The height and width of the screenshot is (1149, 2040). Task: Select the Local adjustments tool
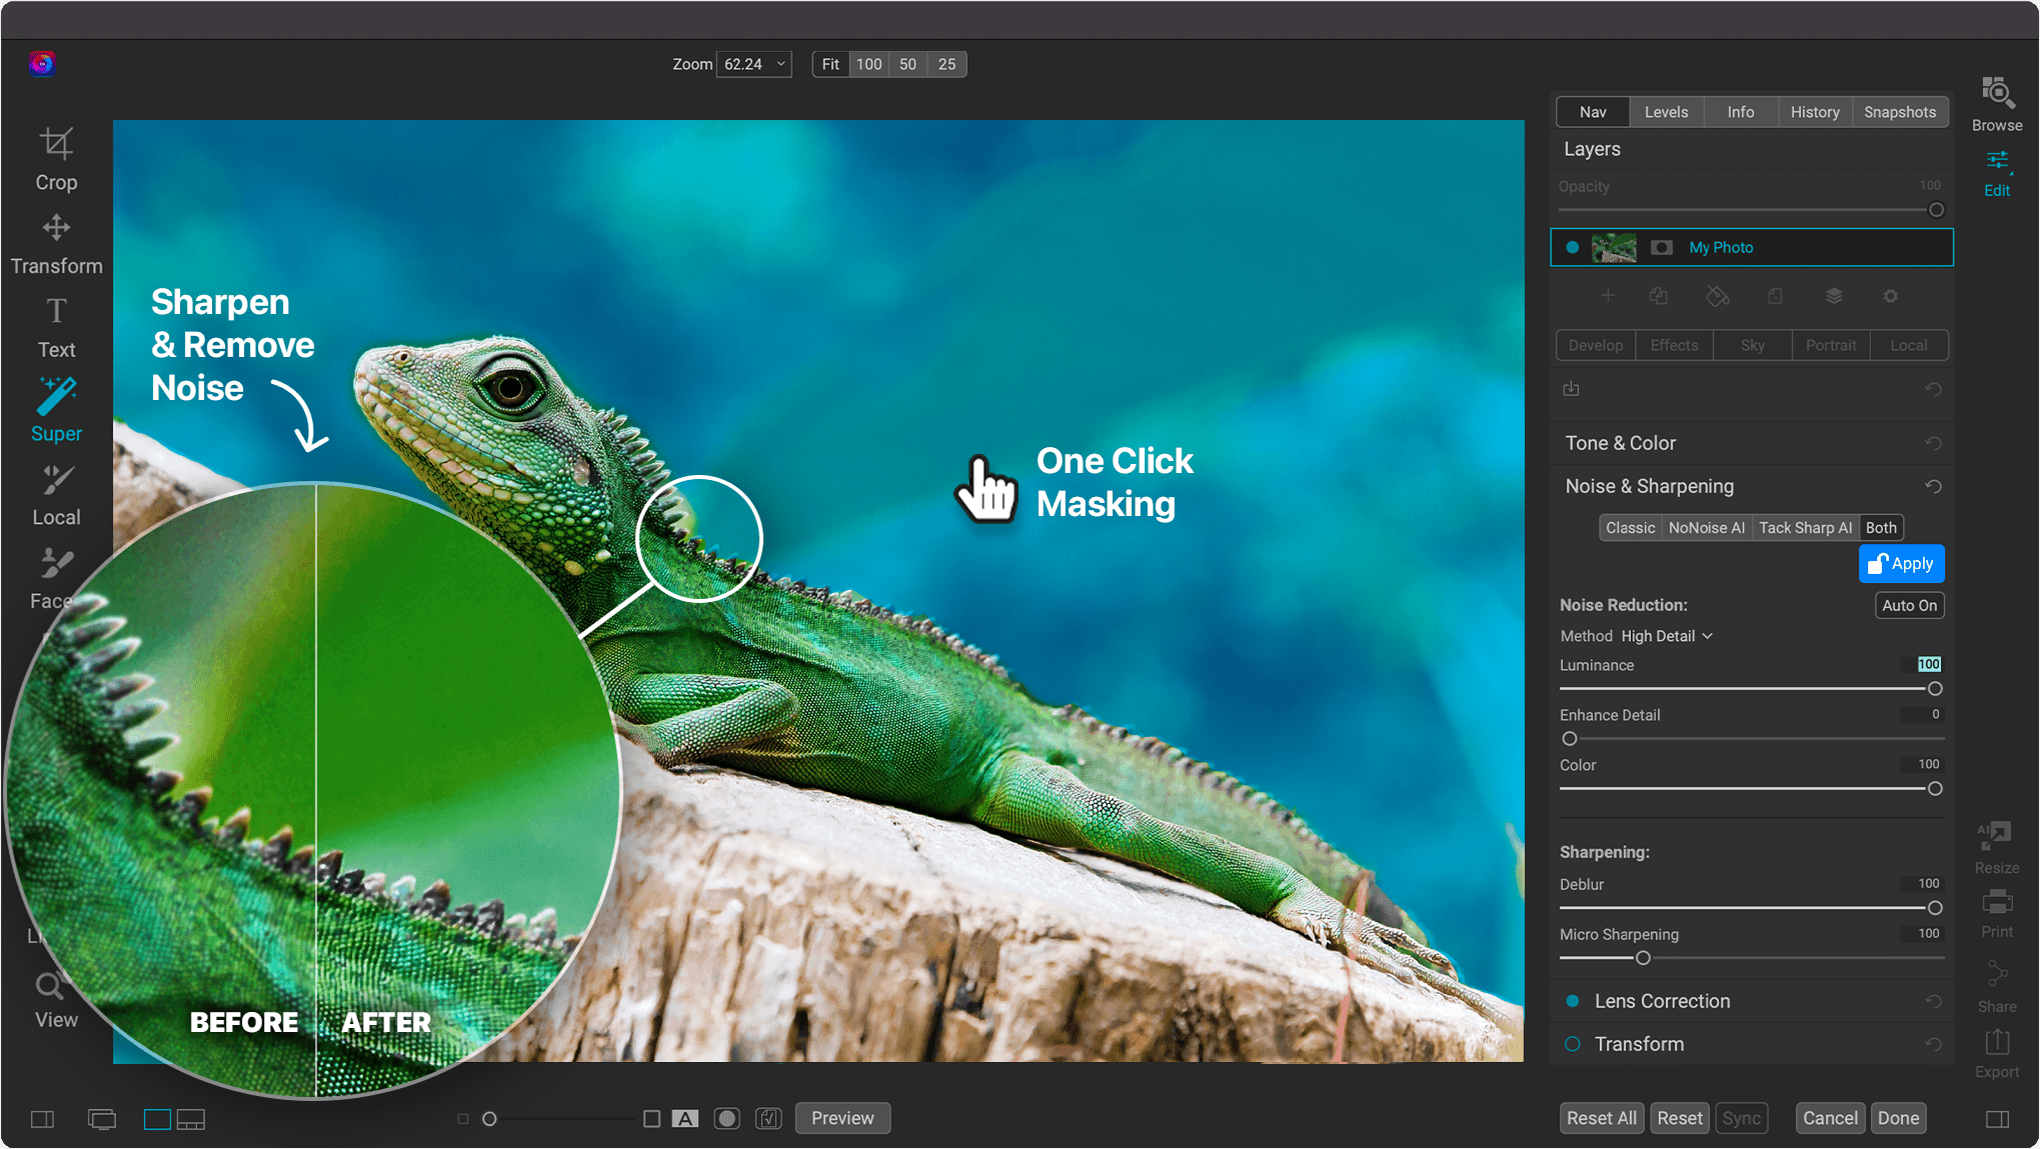56,491
